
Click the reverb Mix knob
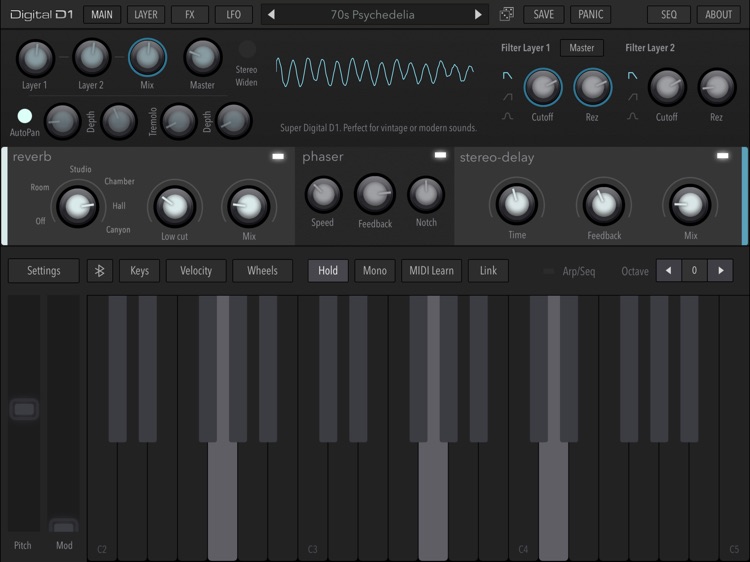point(248,206)
